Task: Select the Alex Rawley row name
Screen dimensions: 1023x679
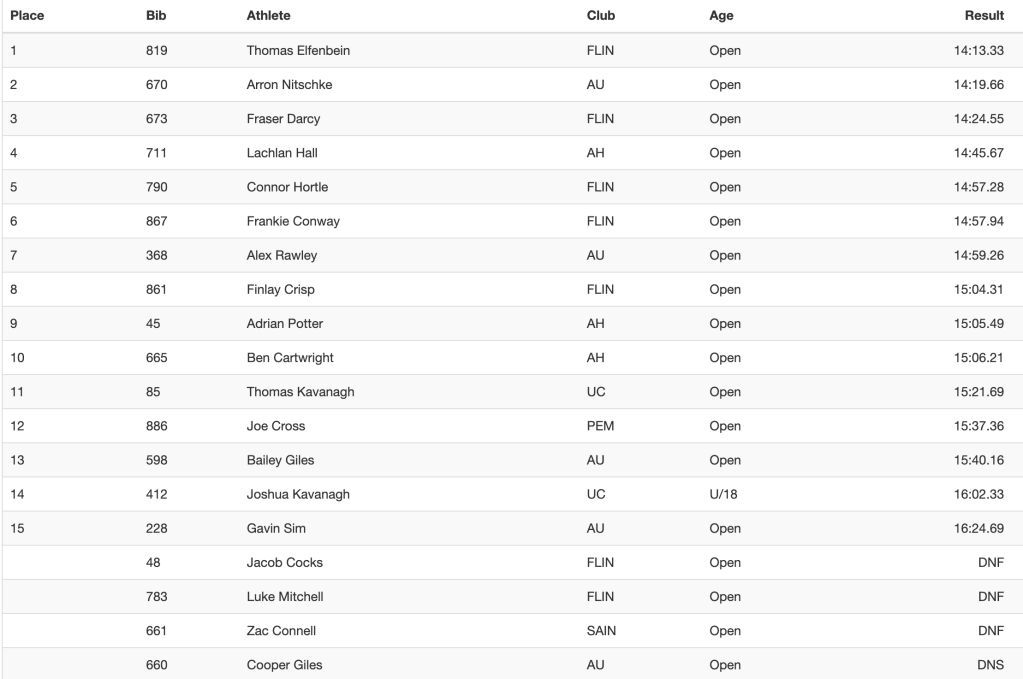Action: 281,255
